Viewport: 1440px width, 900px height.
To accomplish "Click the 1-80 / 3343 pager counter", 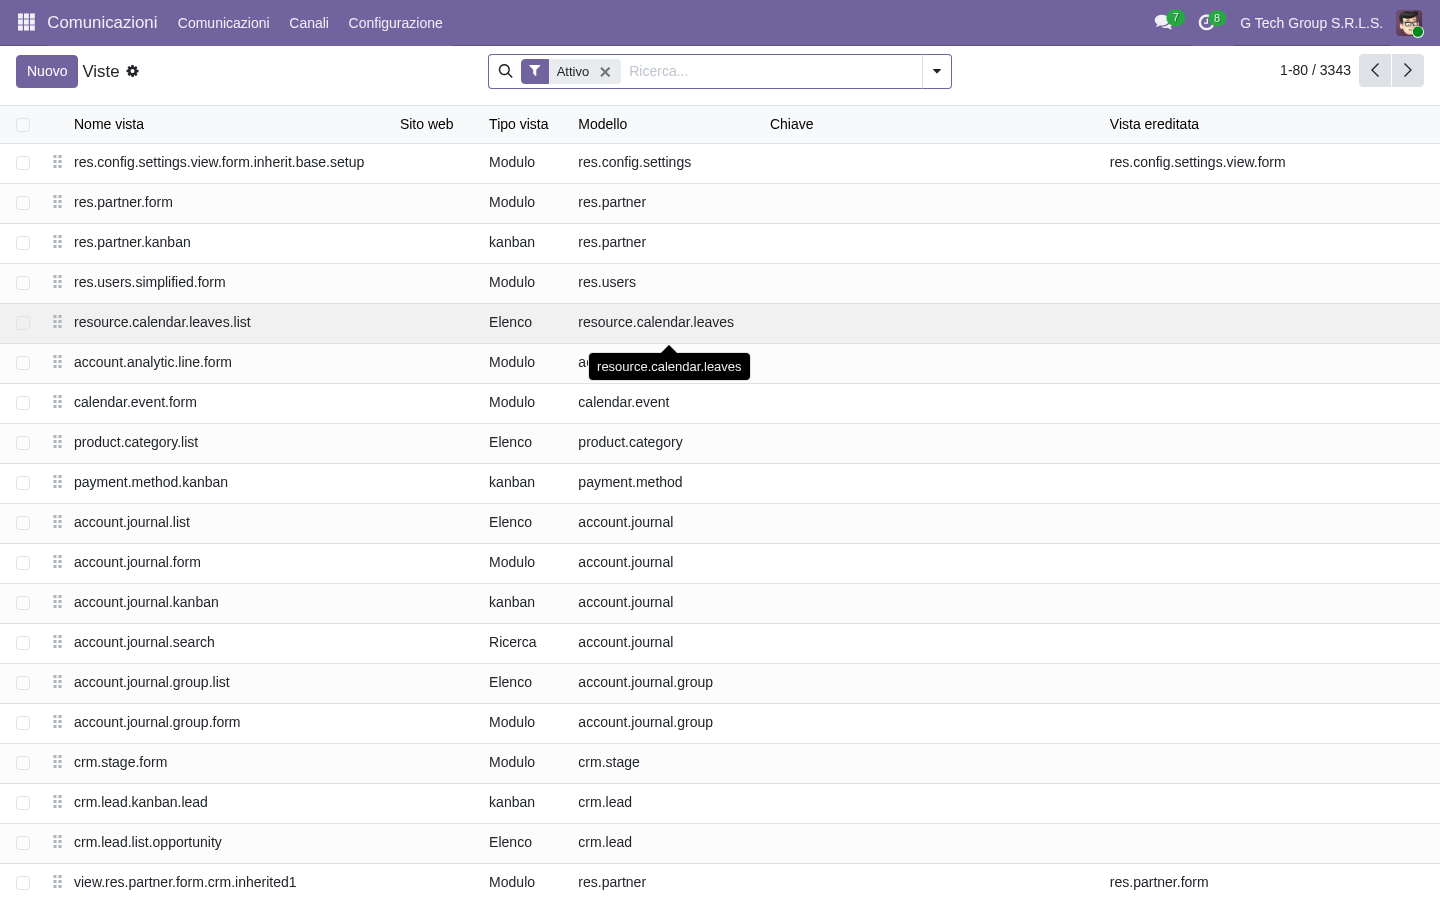I will pos(1315,70).
